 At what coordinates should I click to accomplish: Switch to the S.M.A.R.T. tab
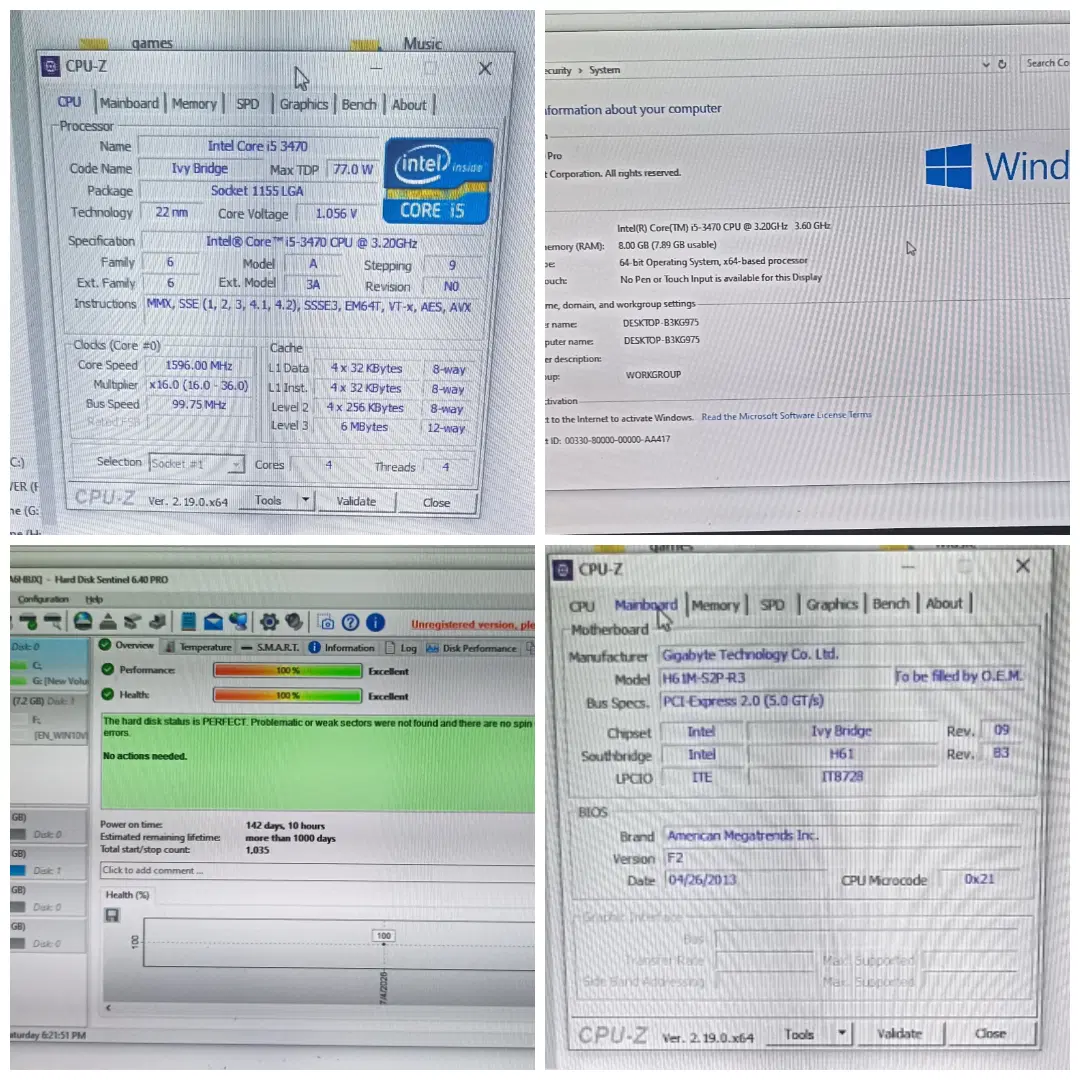click(x=270, y=647)
